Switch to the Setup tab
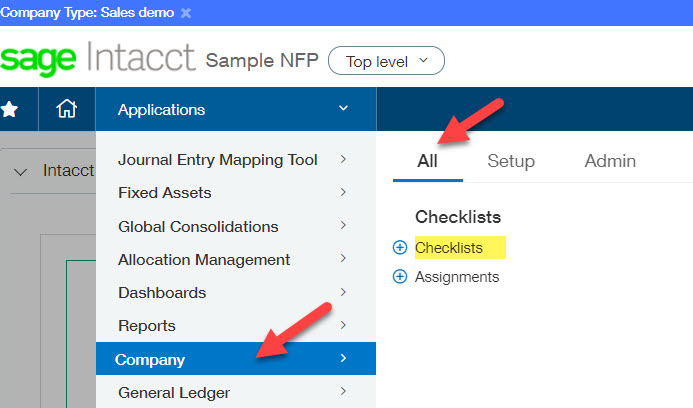This screenshot has height=408, width=693. pyautogui.click(x=510, y=161)
